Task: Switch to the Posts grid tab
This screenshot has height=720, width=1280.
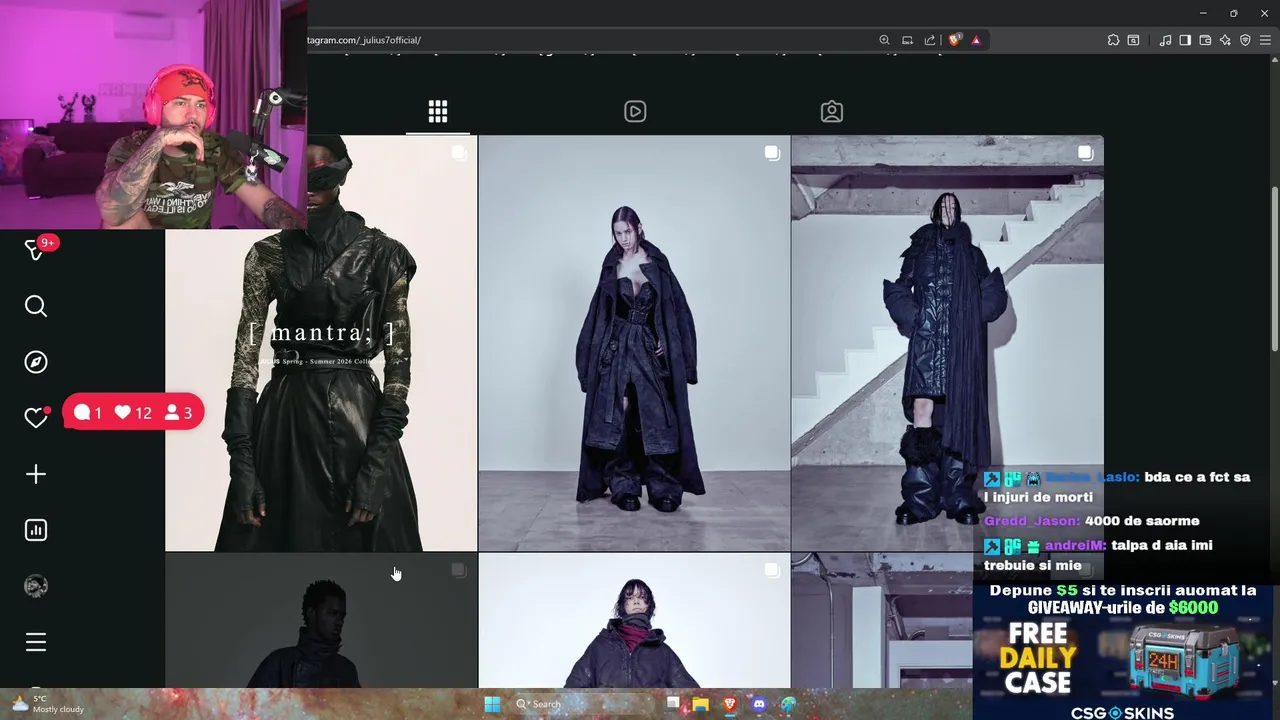Action: tap(438, 111)
